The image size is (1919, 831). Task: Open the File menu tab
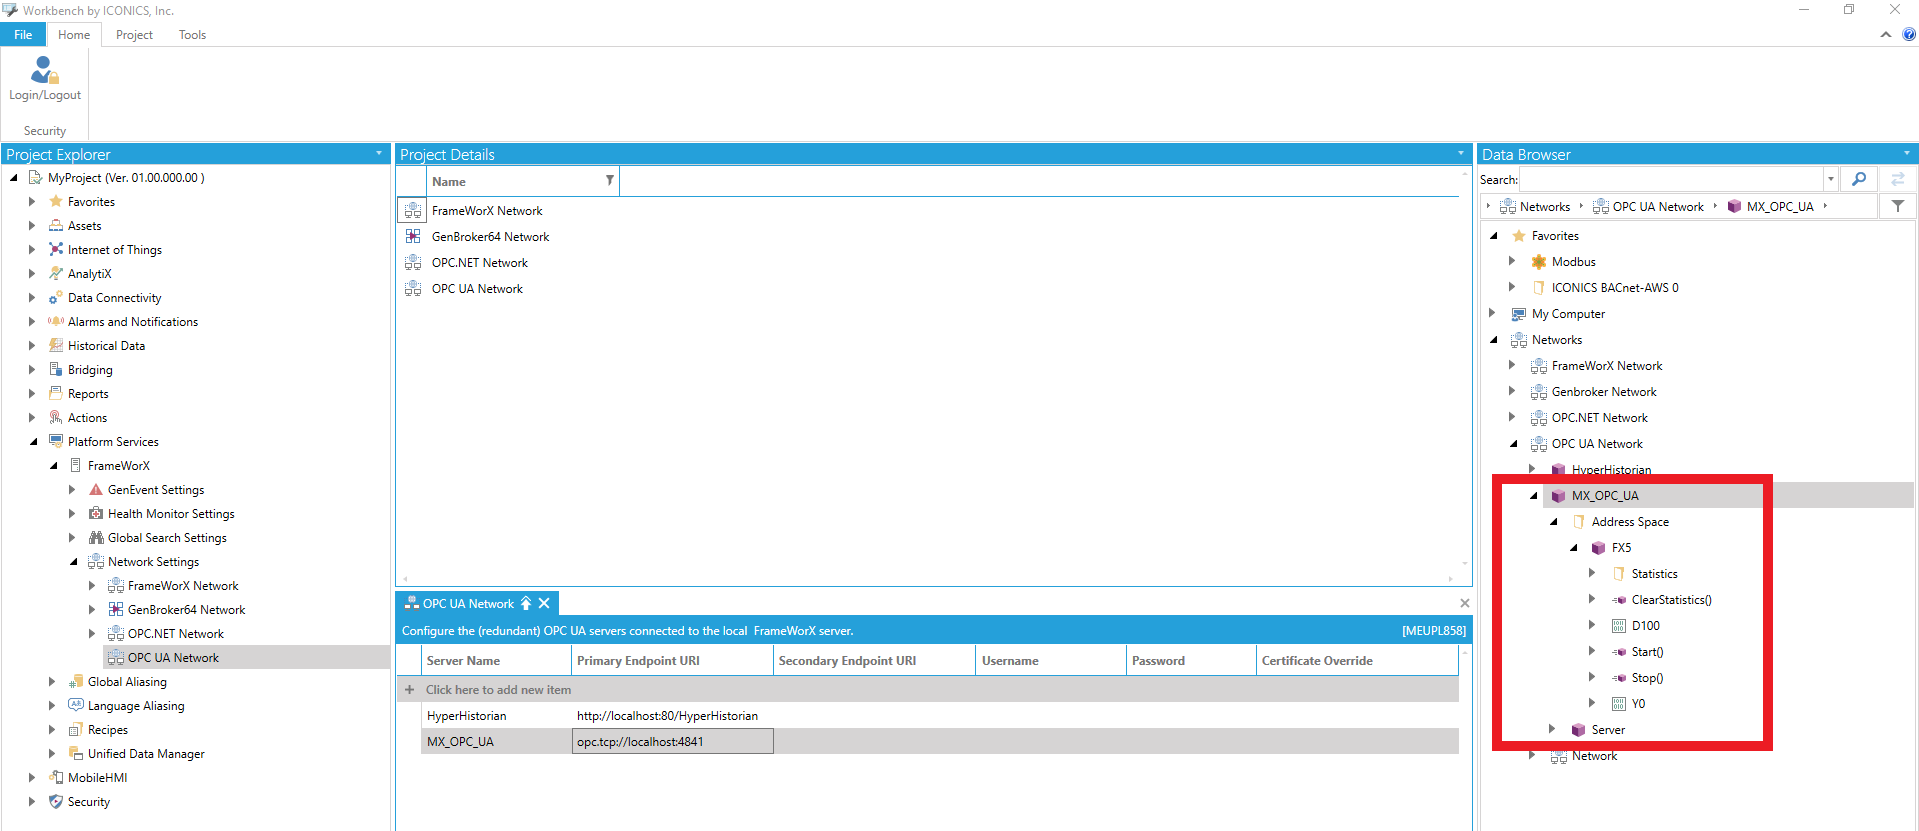click(23, 35)
